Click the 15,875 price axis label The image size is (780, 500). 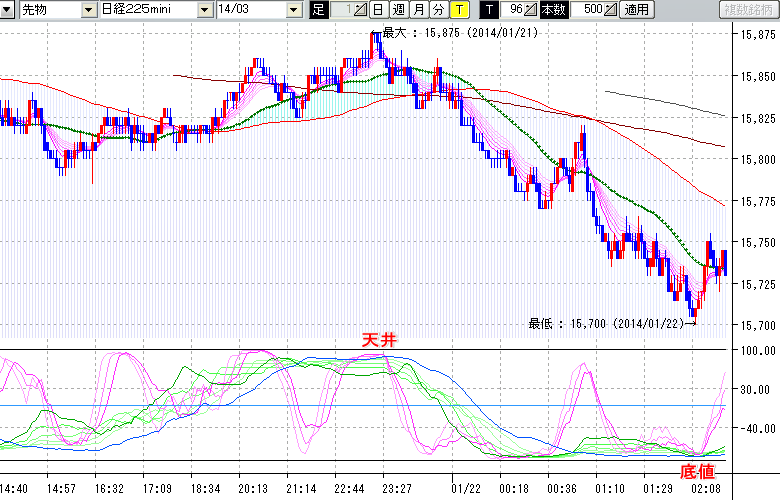coord(758,35)
